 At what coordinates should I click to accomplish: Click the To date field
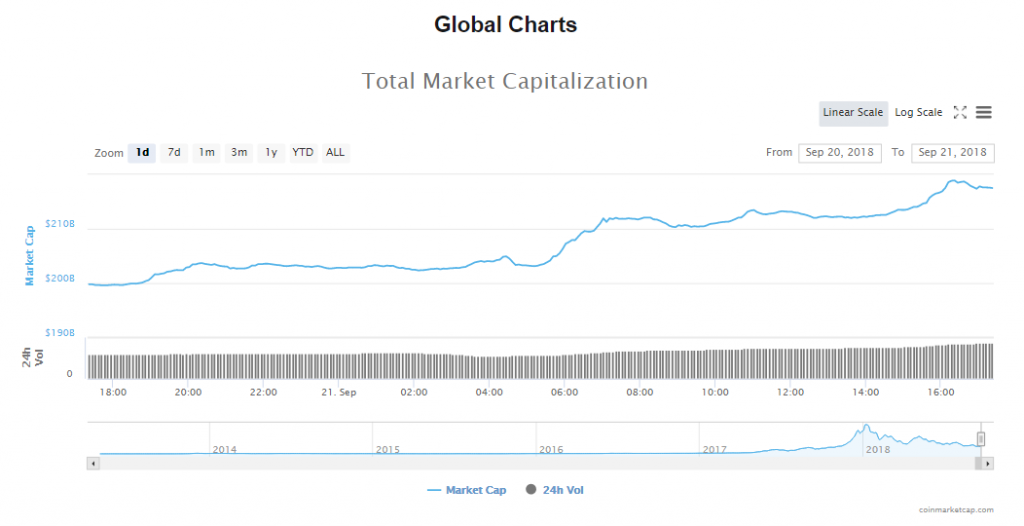pos(952,153)
